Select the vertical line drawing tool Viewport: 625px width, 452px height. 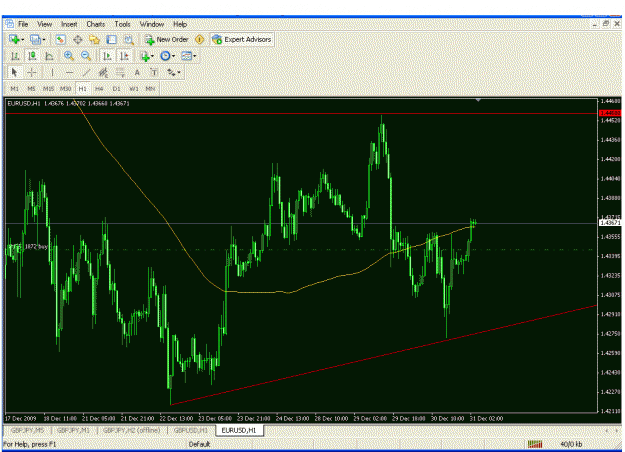[52, 73]
